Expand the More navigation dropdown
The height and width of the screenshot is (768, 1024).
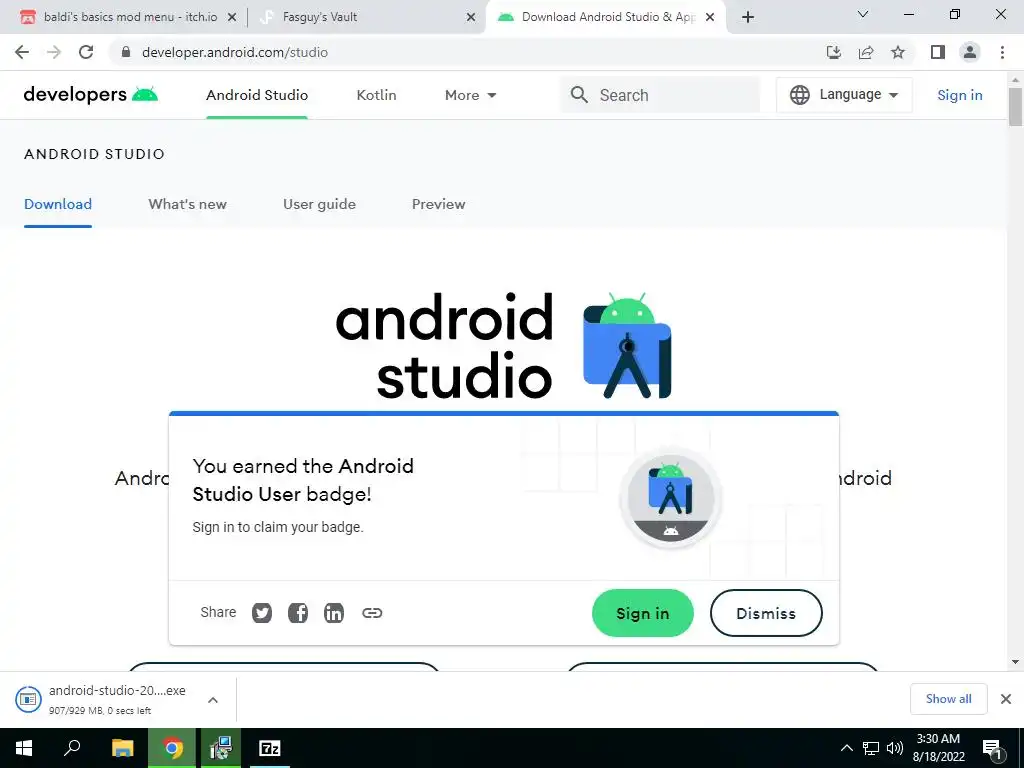(470, 95)
